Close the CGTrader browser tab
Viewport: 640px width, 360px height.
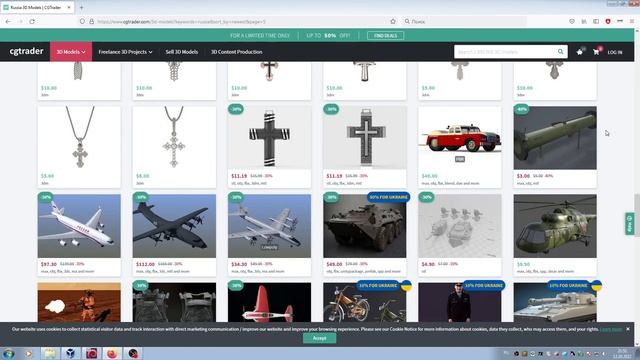(x=69, y=7)
